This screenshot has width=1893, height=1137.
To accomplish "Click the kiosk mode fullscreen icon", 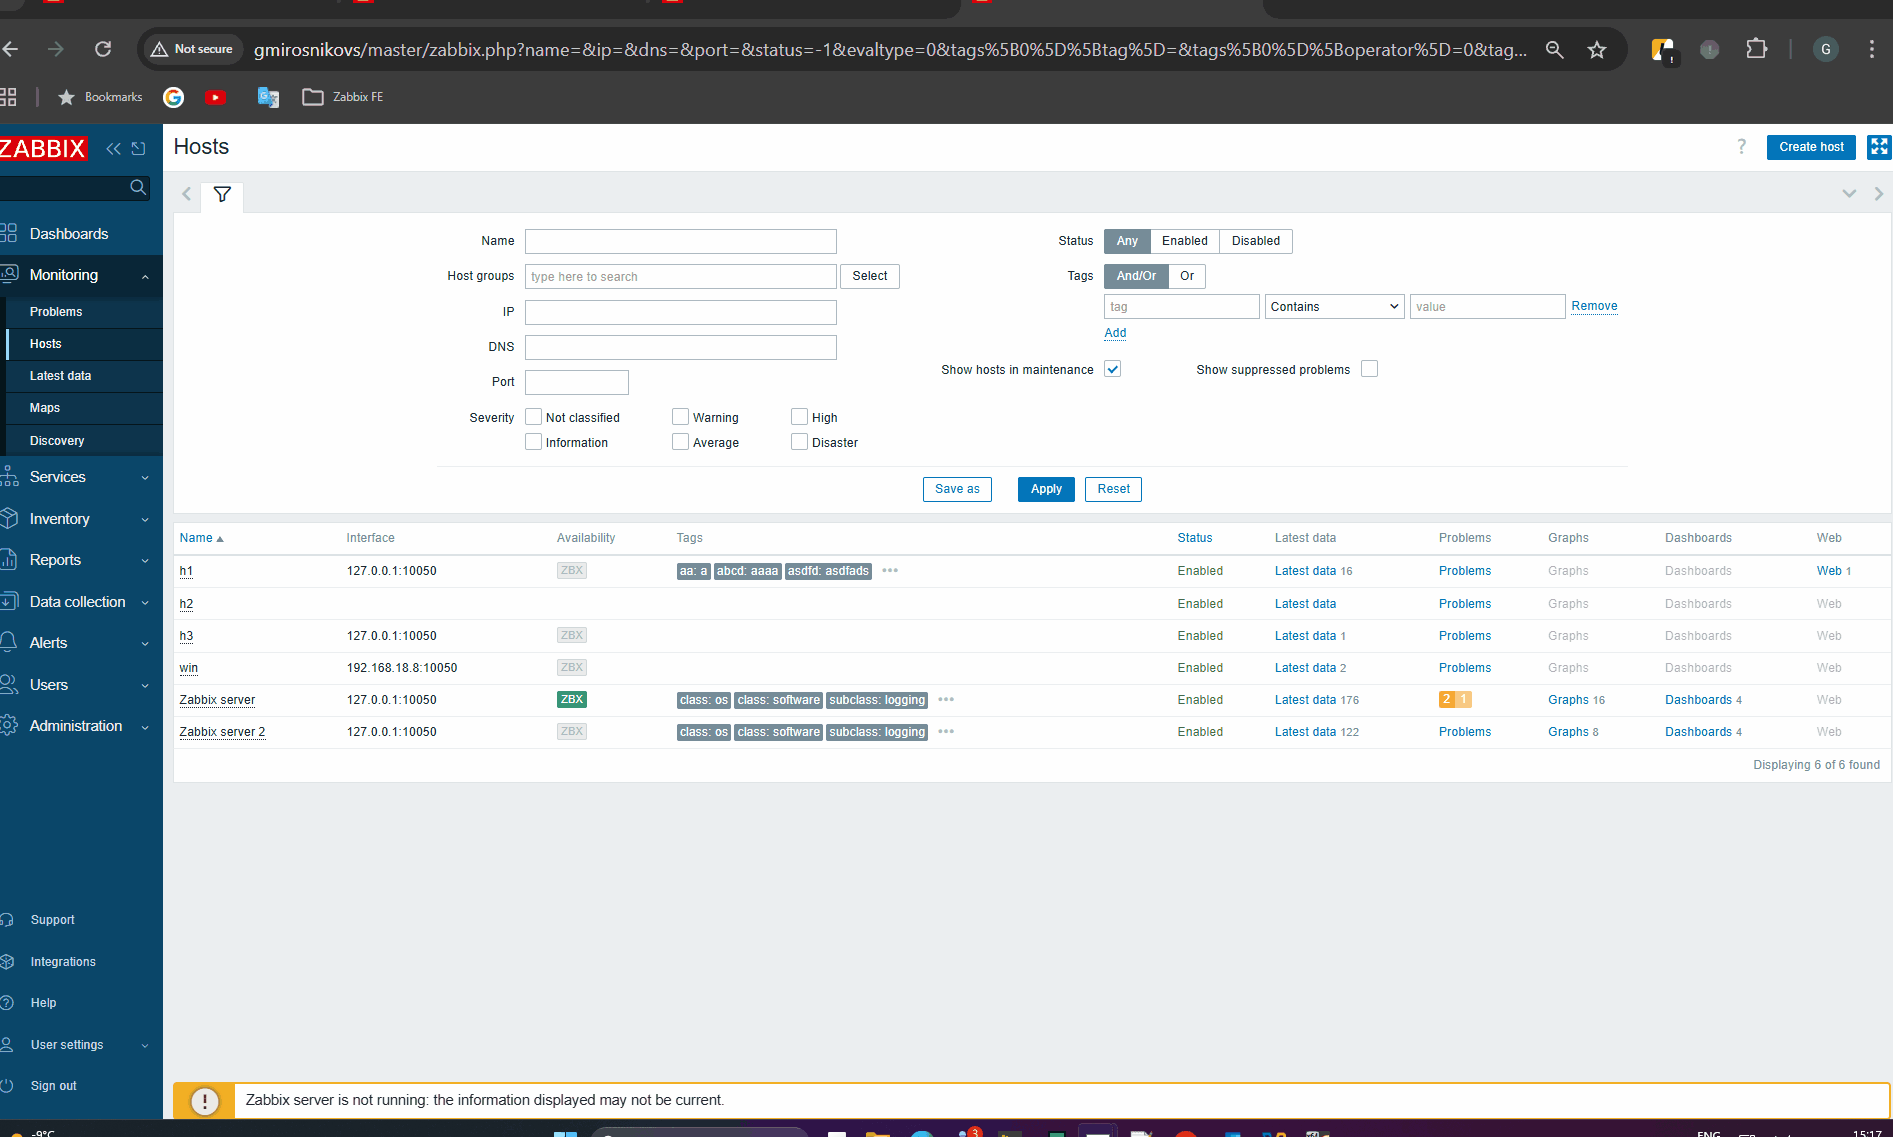I will click(1878, 147).
